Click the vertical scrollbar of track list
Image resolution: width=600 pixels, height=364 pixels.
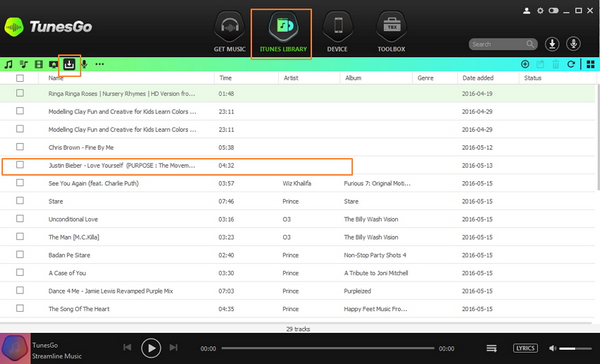[597, 138]
